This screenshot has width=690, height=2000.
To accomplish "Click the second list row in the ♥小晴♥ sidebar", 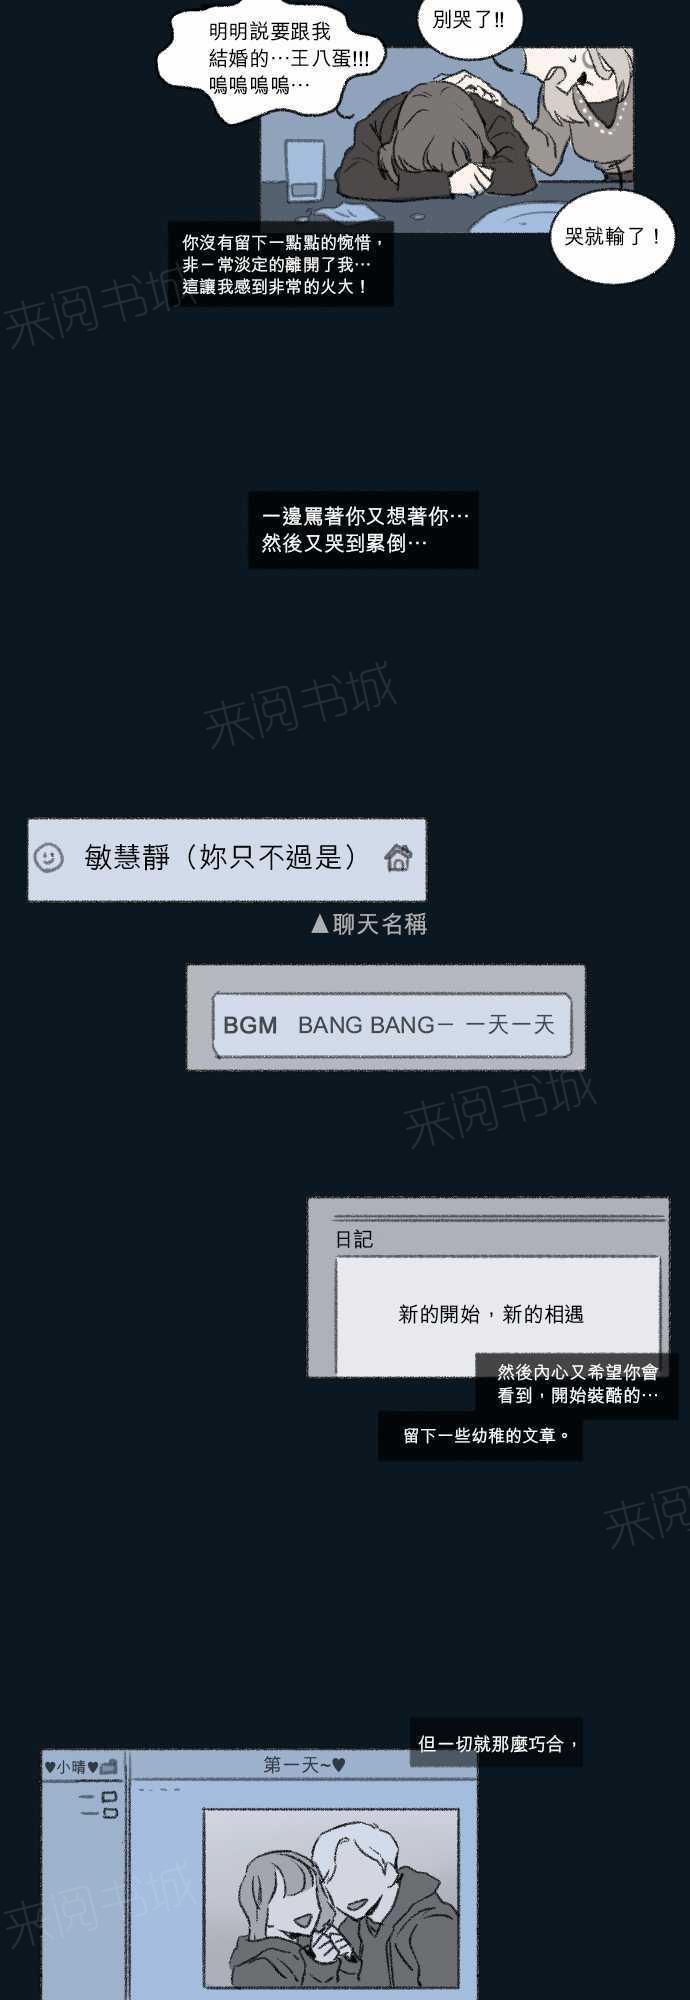I will (99, 1812).
